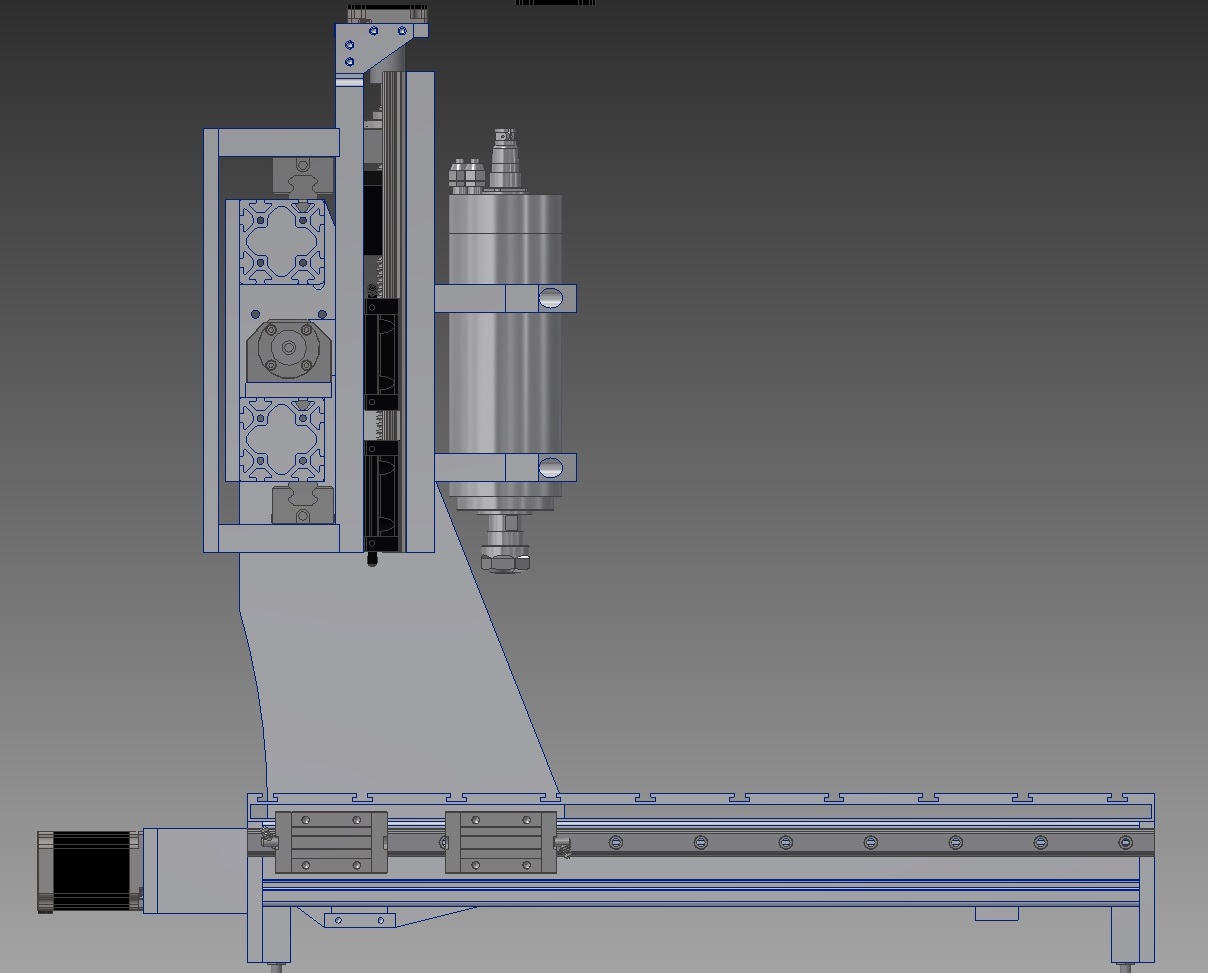
Task: Click the ball screw bearing housing between extrusions
Action: [288, 348]
